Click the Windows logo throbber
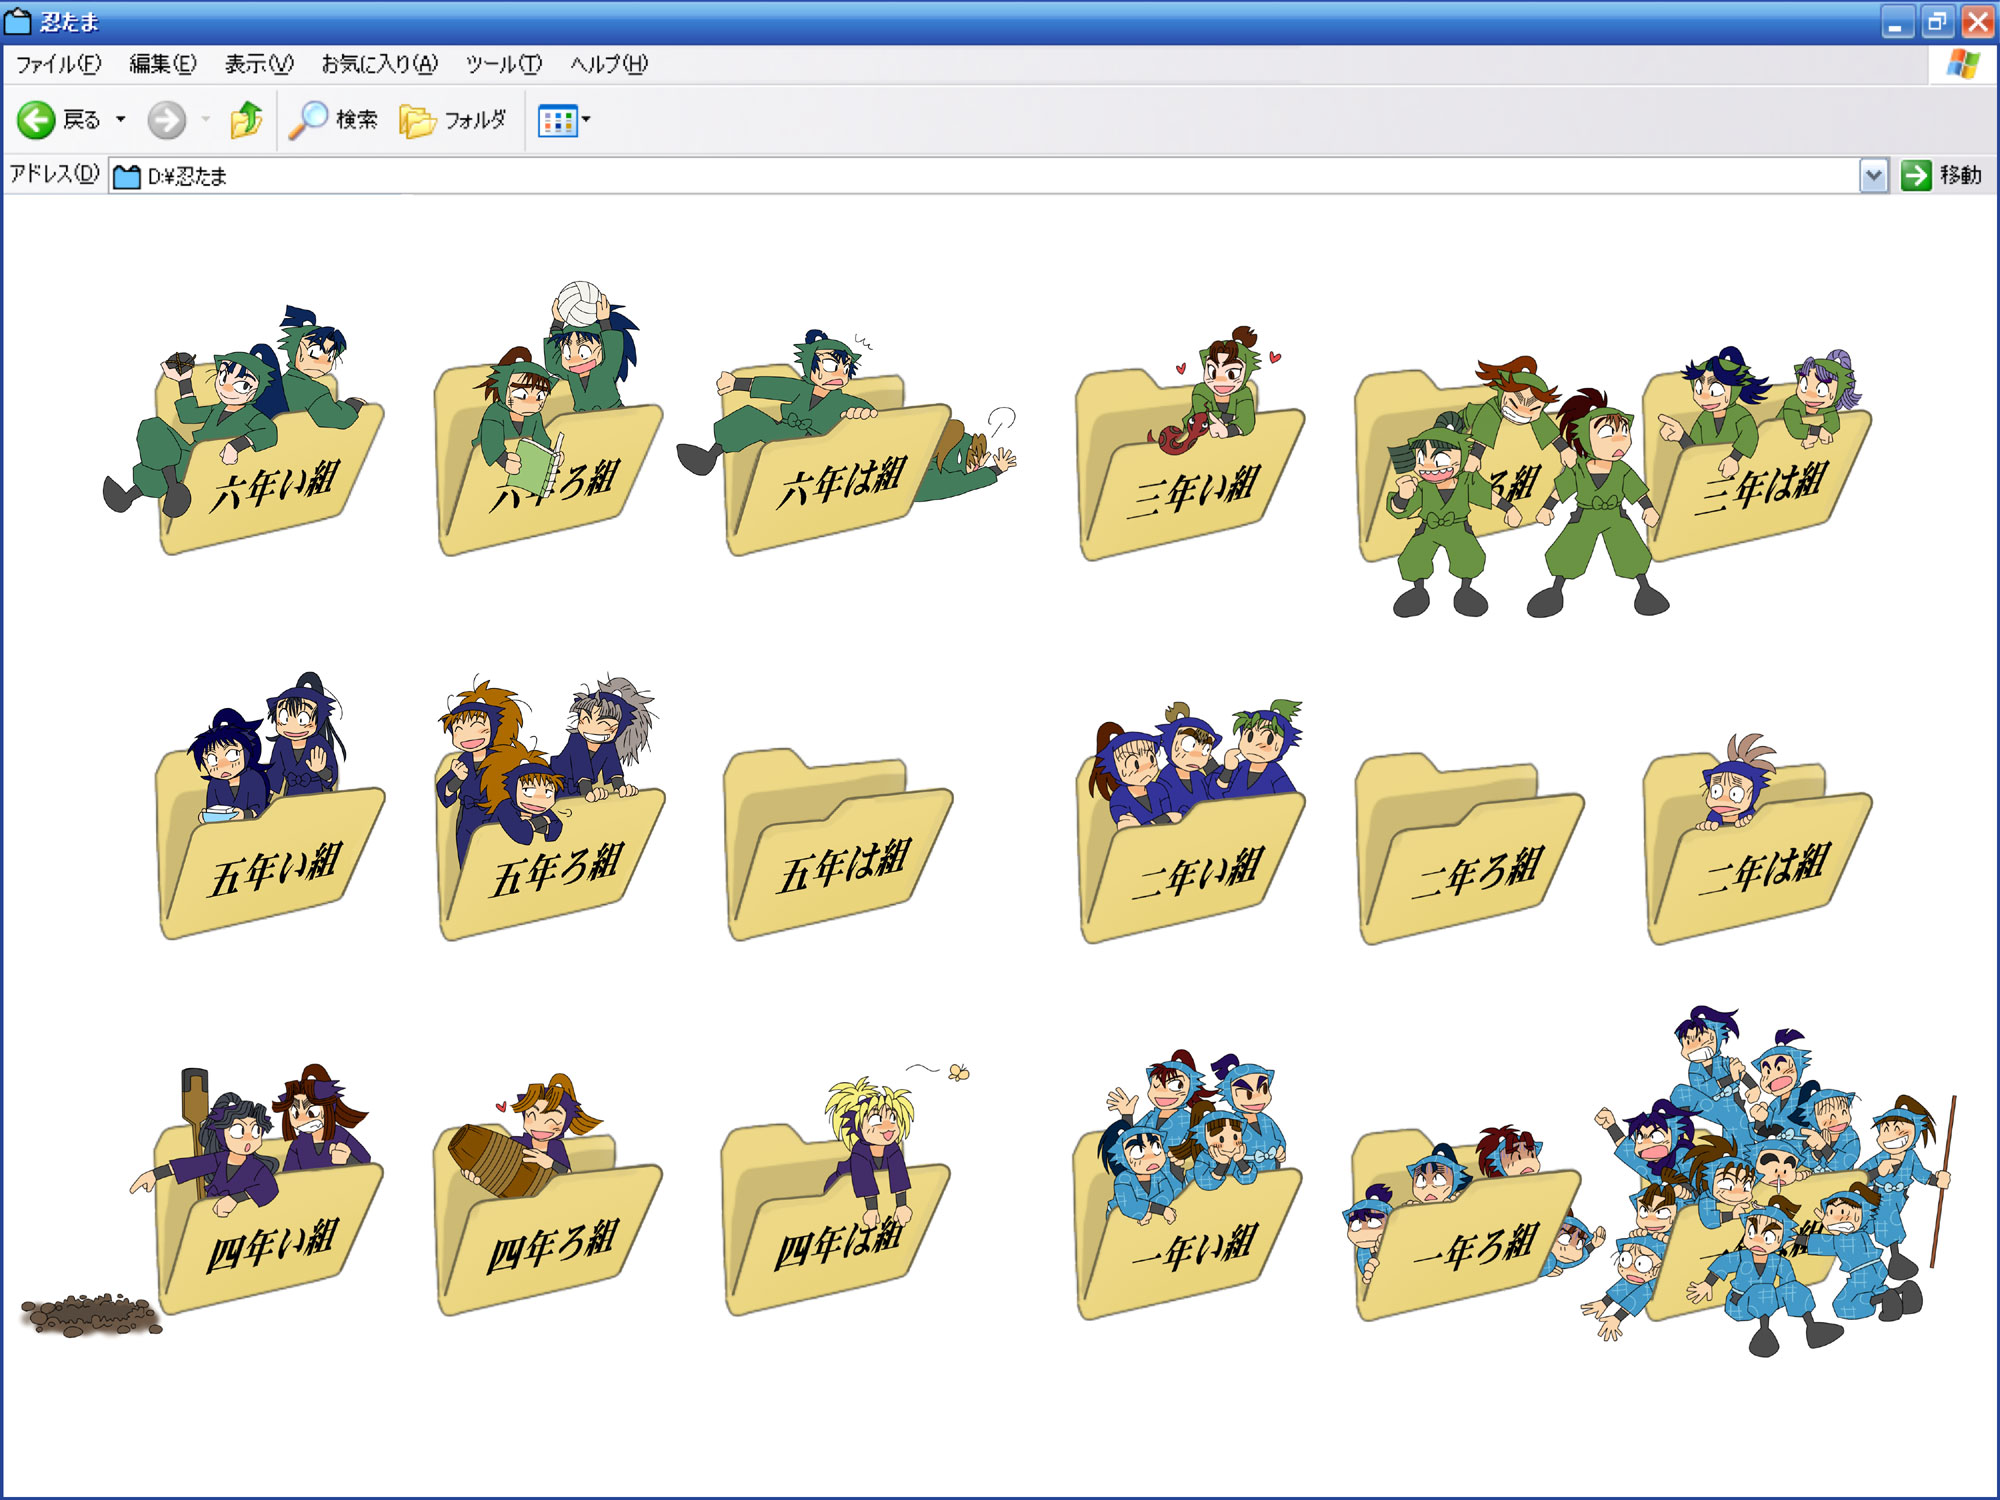 1962,64
